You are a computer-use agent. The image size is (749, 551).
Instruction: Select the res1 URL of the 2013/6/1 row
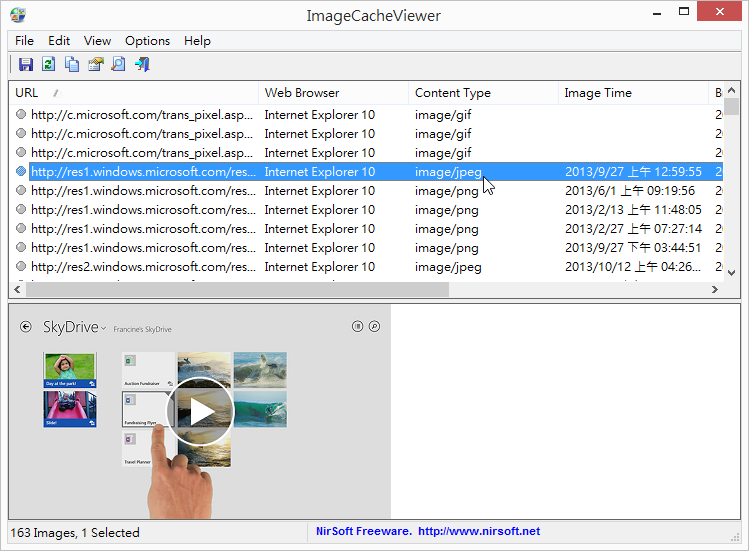click(143, 191)
